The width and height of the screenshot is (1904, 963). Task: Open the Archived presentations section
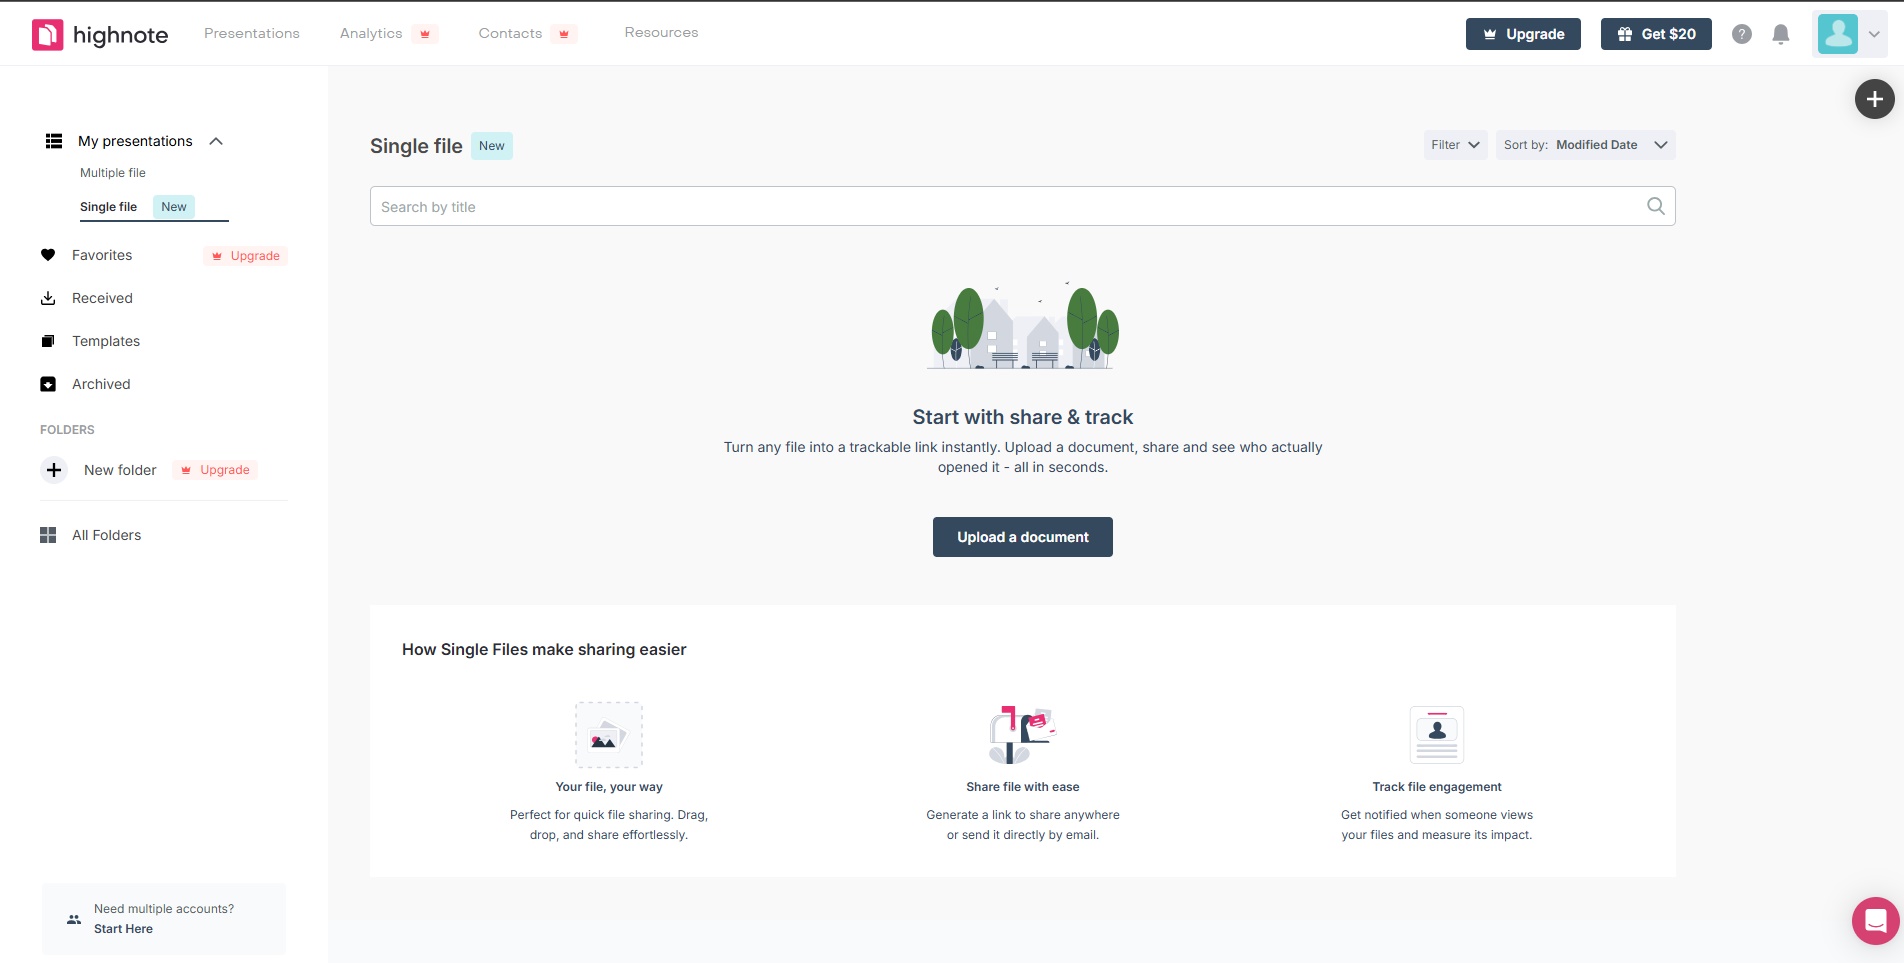100,384
